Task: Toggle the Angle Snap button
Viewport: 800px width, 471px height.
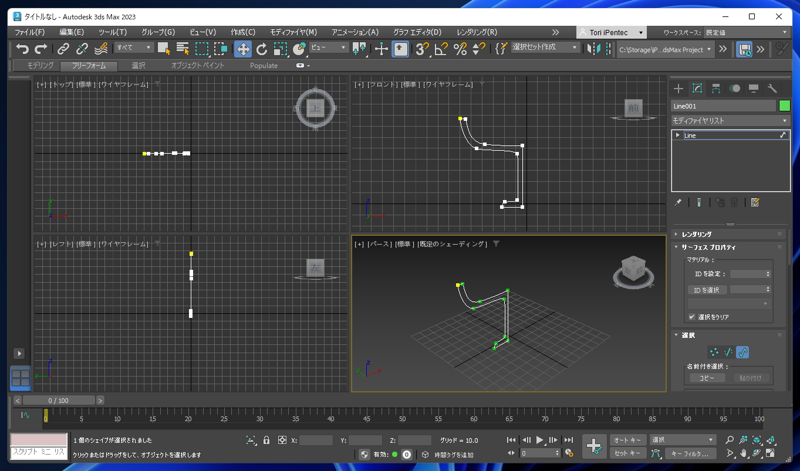Action: point(441,48)
